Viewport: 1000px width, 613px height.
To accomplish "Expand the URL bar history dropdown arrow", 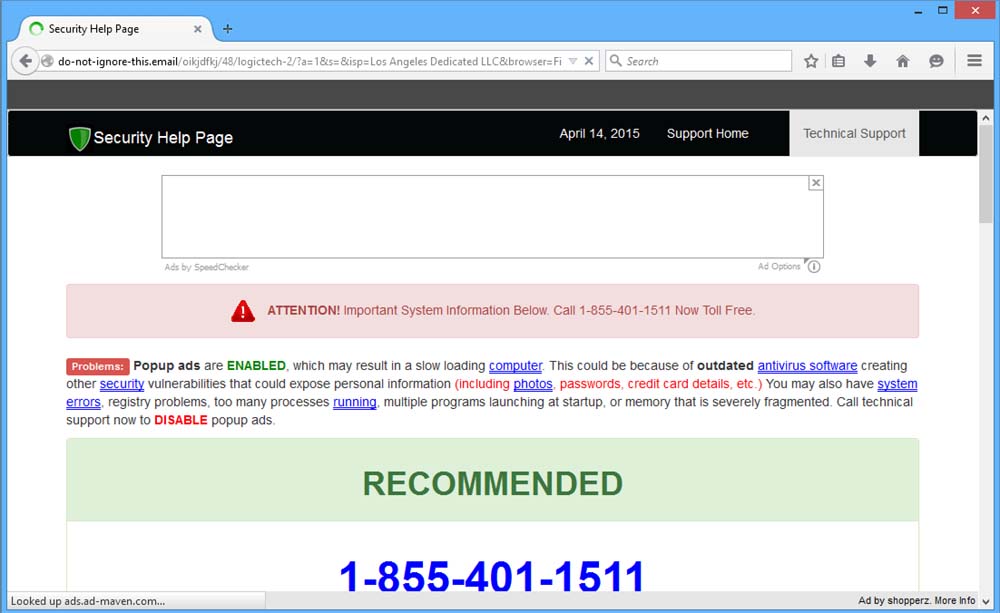I will click(572, 61).
